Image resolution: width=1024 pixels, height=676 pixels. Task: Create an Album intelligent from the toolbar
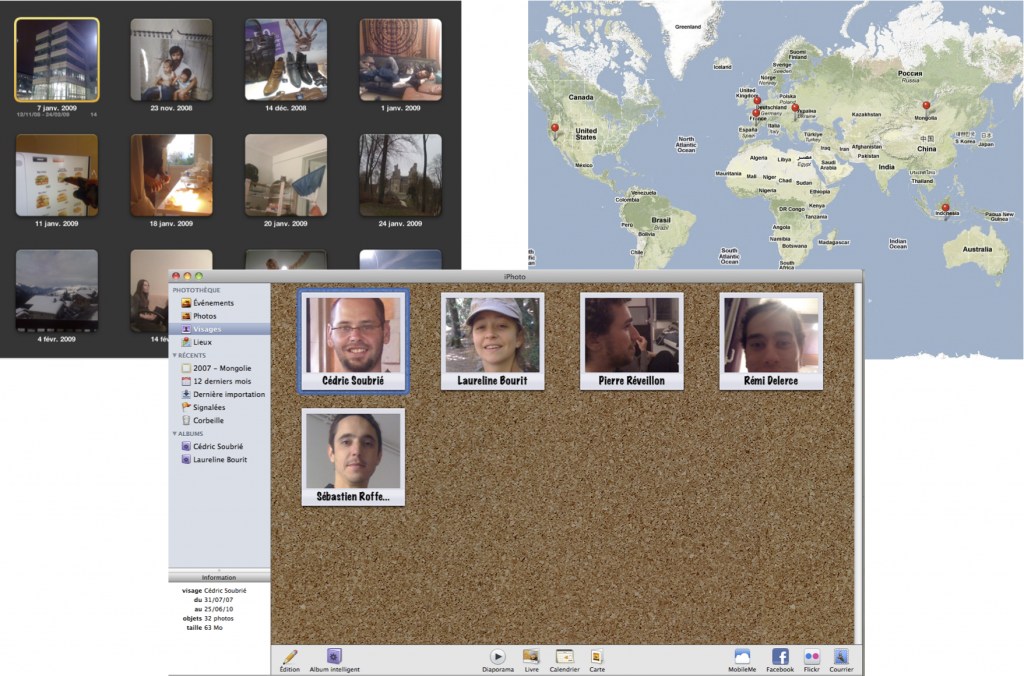(x=334, y=660)
